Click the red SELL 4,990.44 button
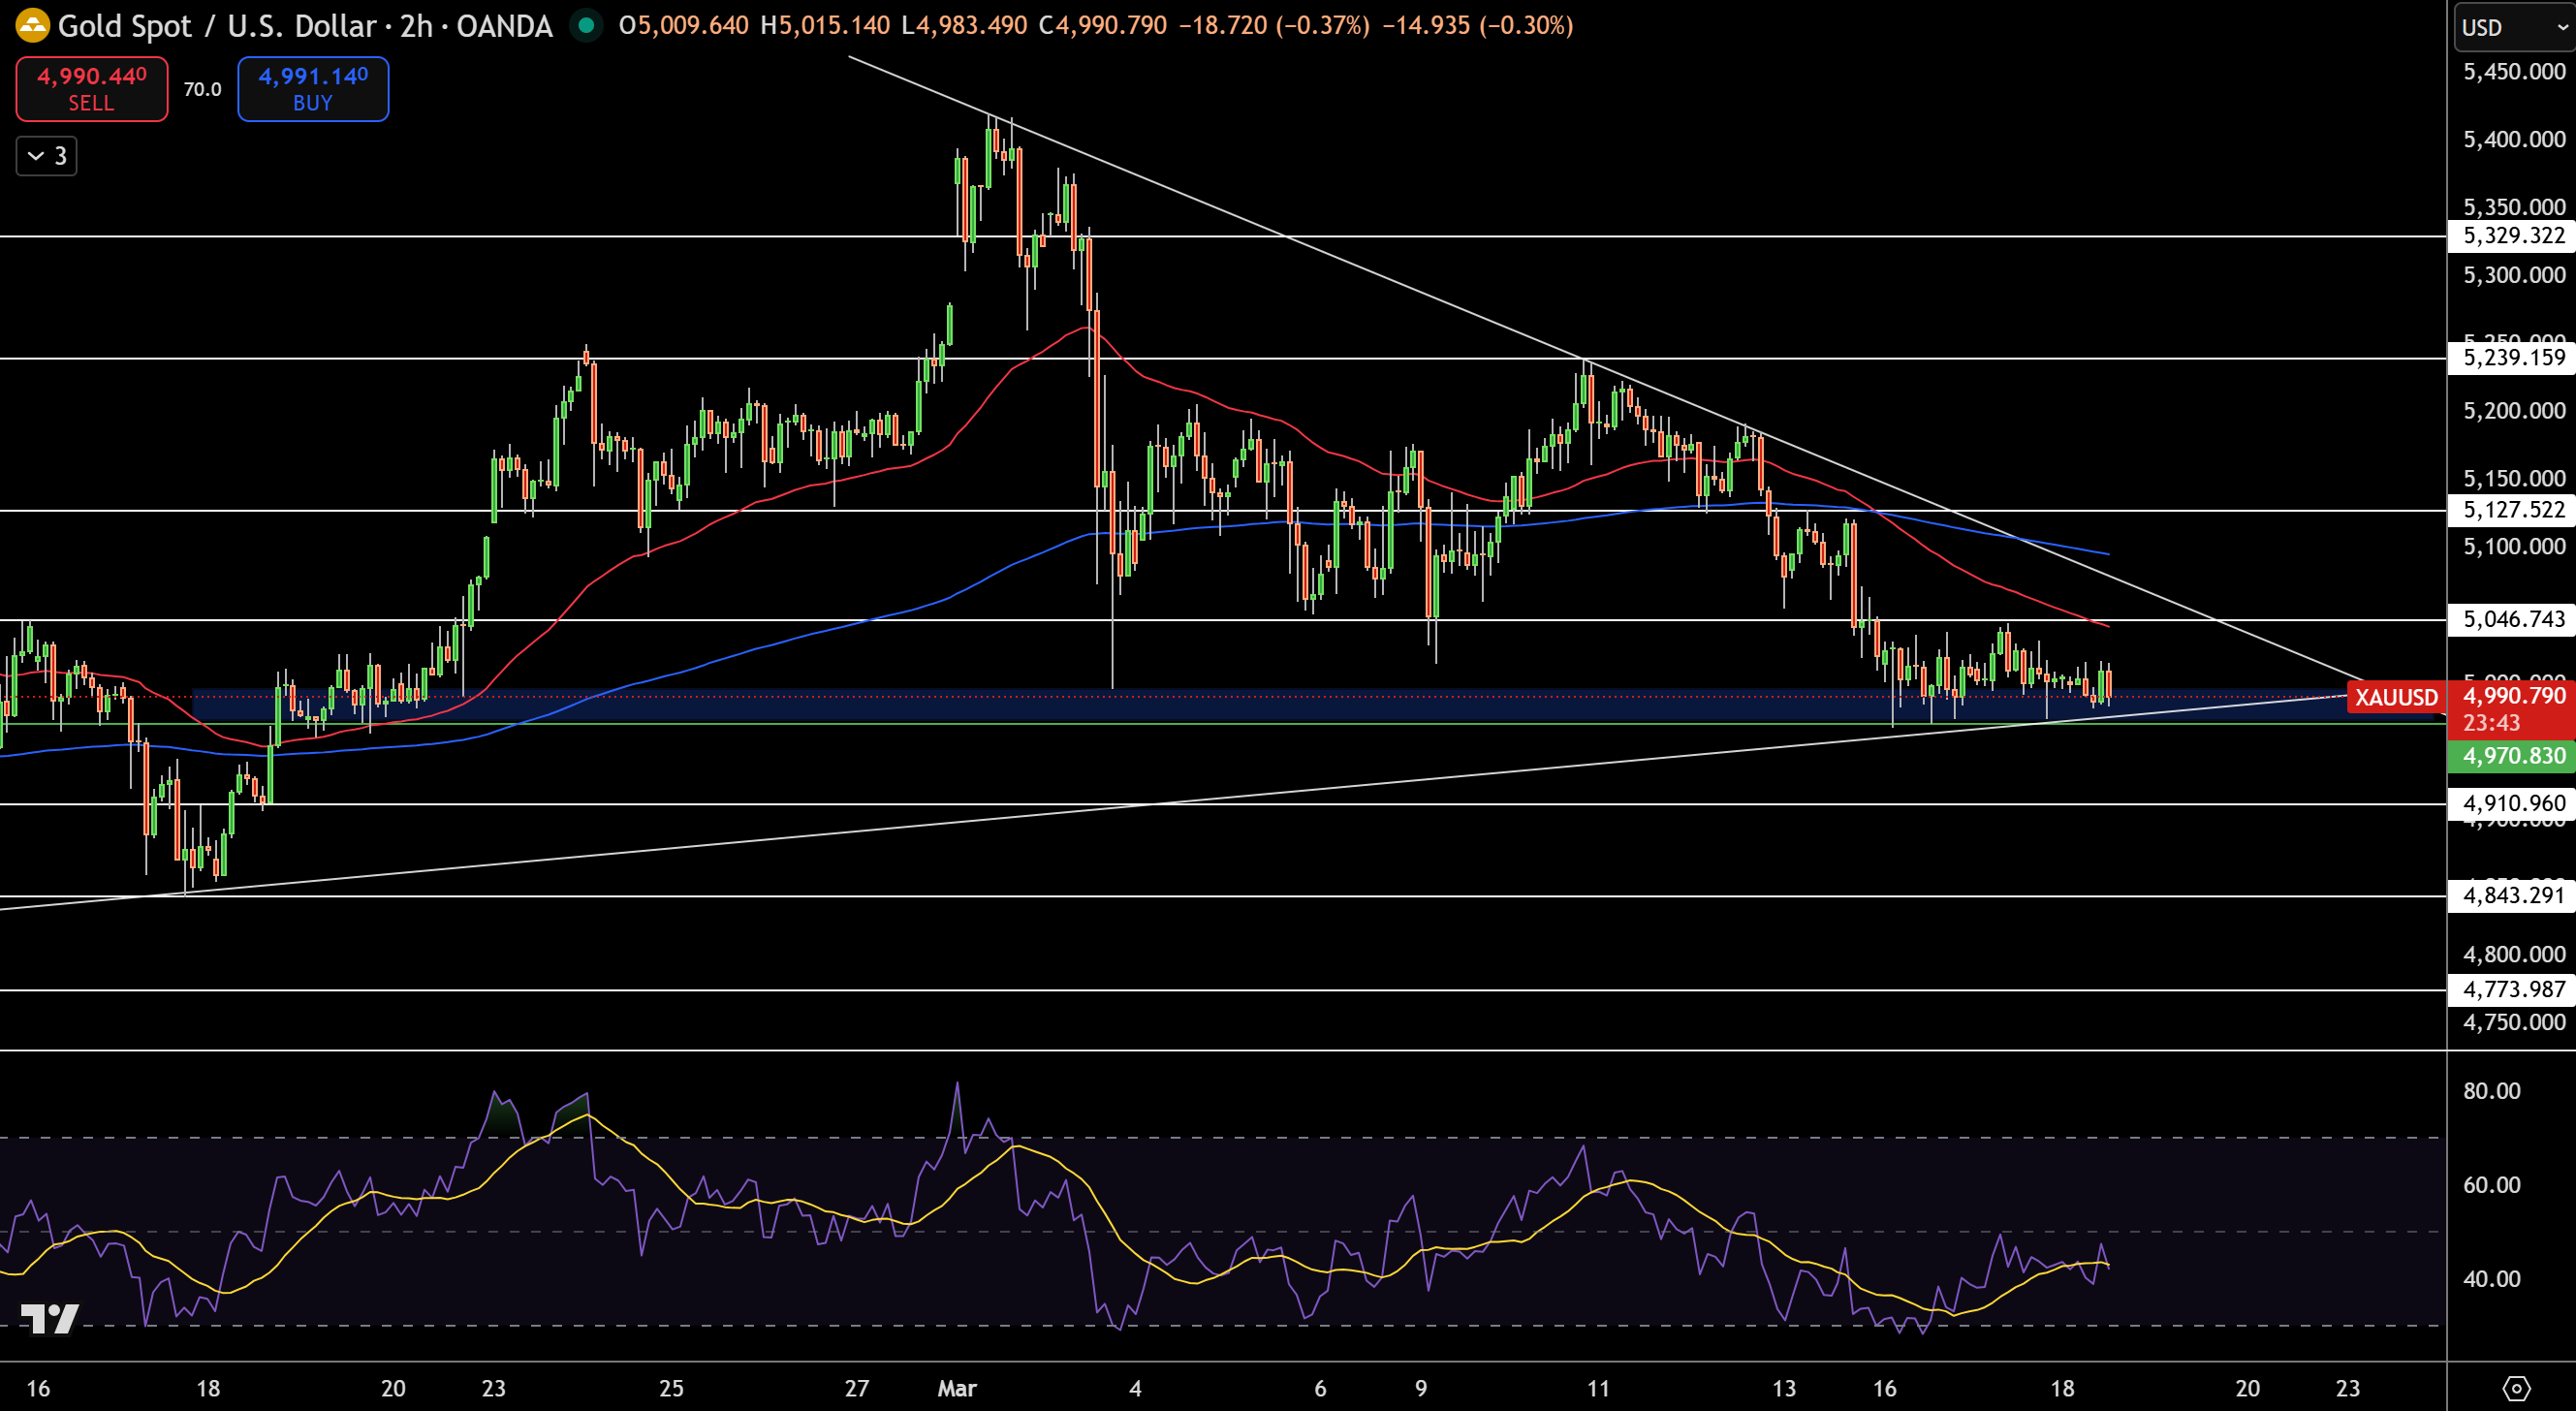 (92, 89)
